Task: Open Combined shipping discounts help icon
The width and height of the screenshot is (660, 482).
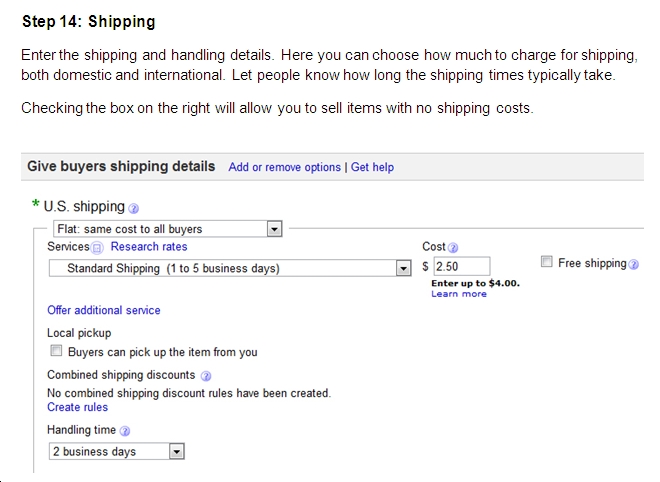Action: point(206,376)
